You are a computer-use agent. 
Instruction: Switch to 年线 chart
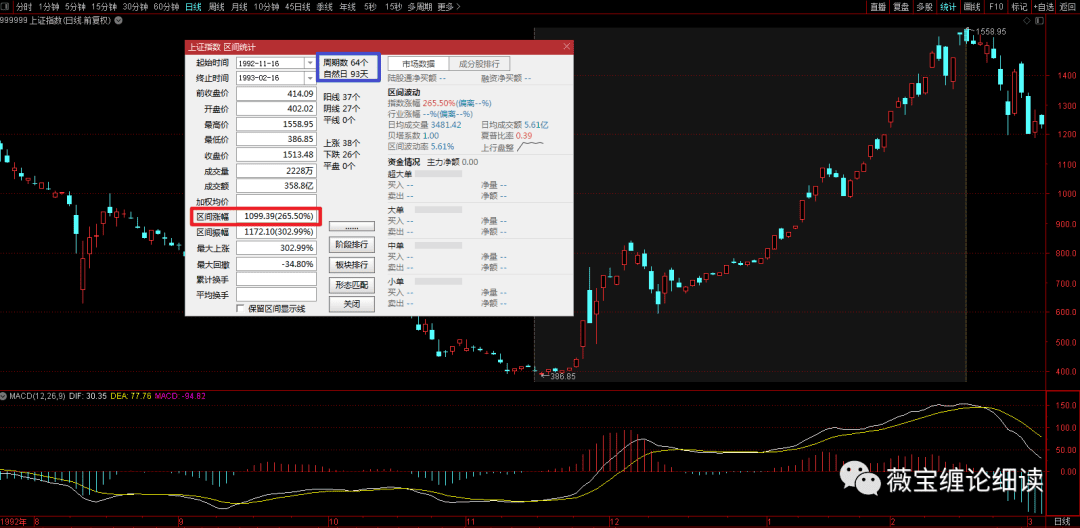click(347, 7)
